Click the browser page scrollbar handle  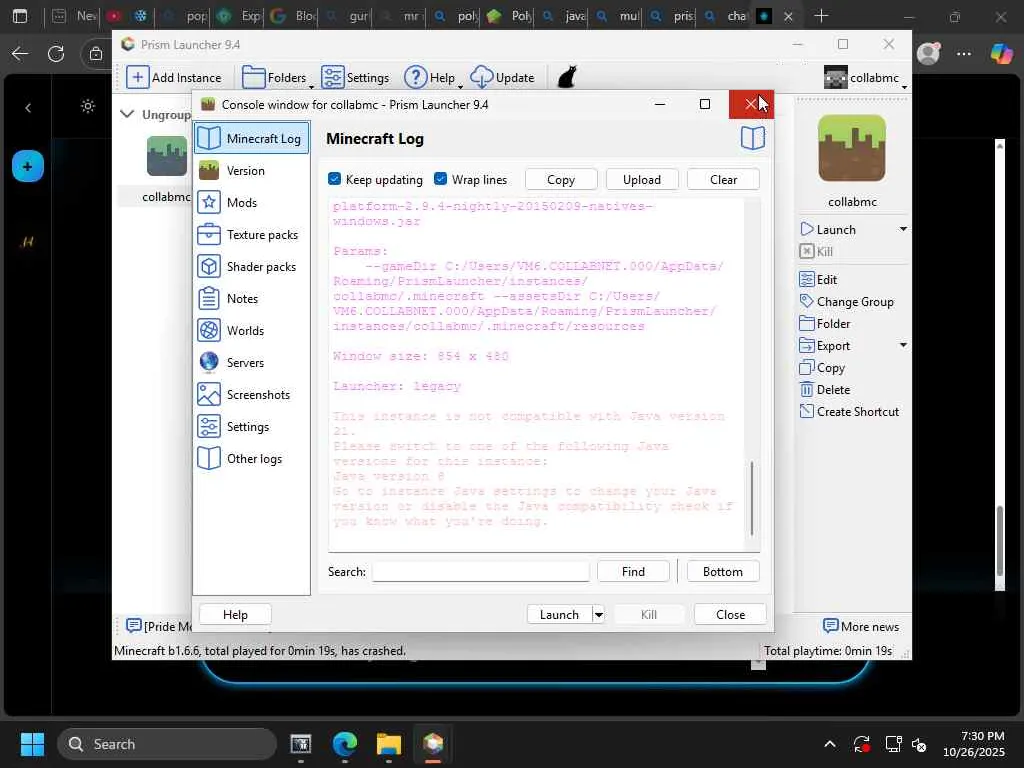(x=999, y=541)
